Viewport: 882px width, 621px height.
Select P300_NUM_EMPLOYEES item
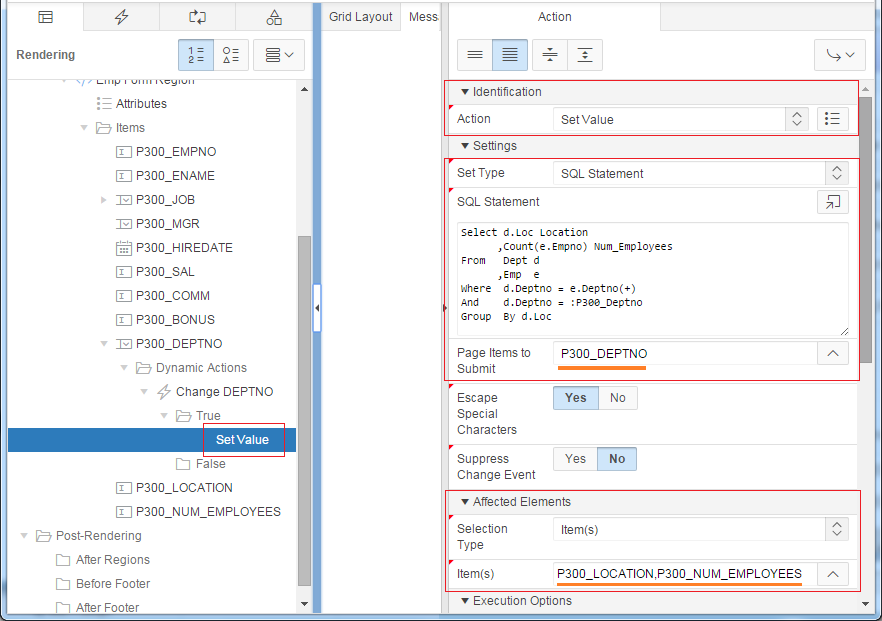[x=208, y=512]
